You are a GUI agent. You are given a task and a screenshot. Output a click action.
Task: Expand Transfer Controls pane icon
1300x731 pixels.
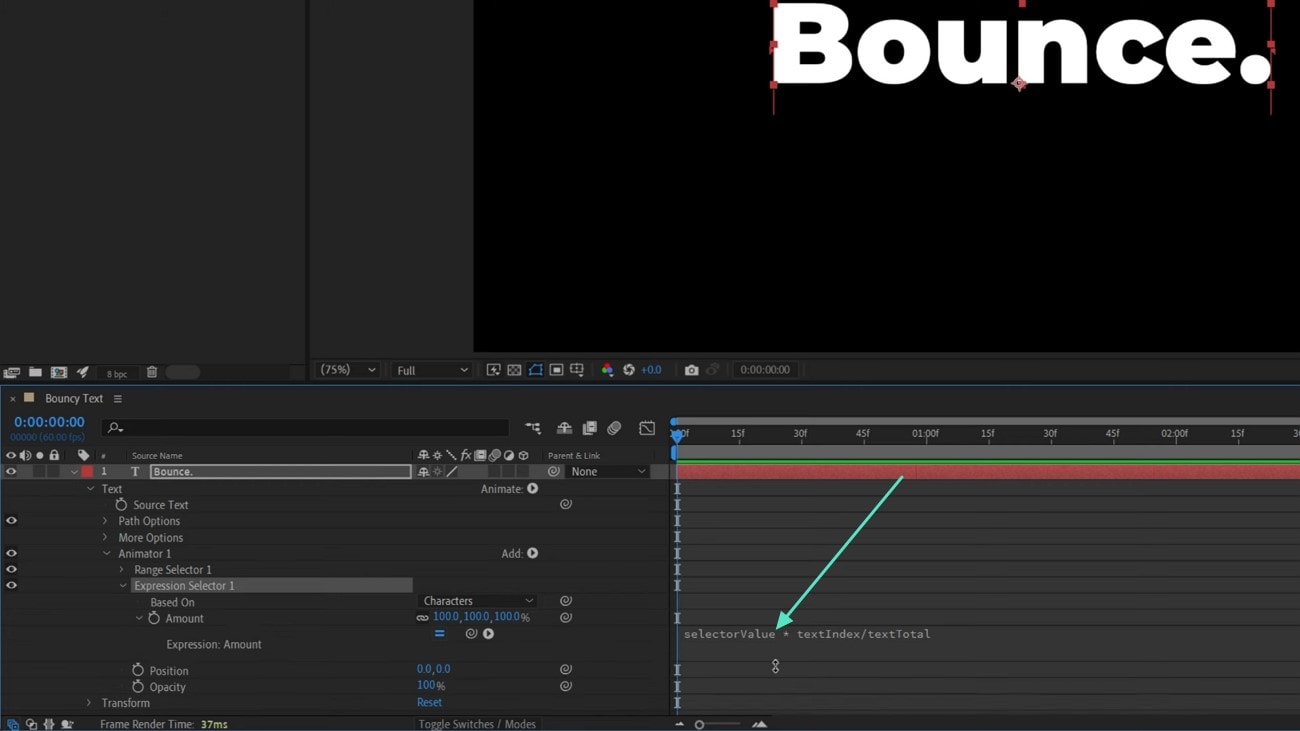tap(31, 724)
